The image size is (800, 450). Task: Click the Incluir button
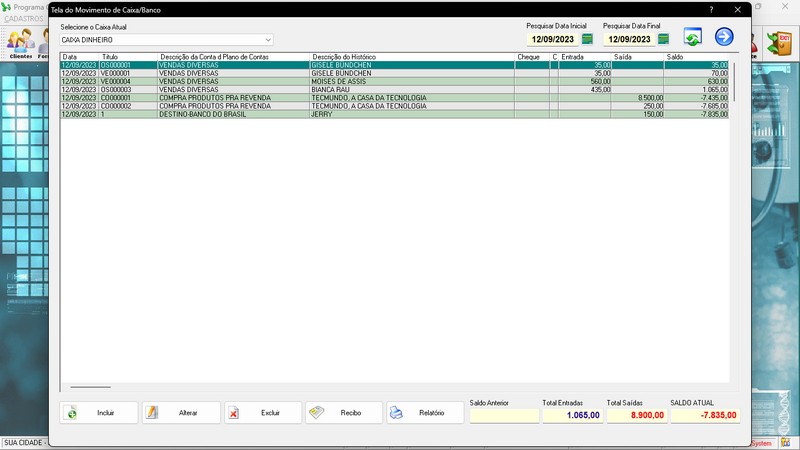tap(99, 412)
